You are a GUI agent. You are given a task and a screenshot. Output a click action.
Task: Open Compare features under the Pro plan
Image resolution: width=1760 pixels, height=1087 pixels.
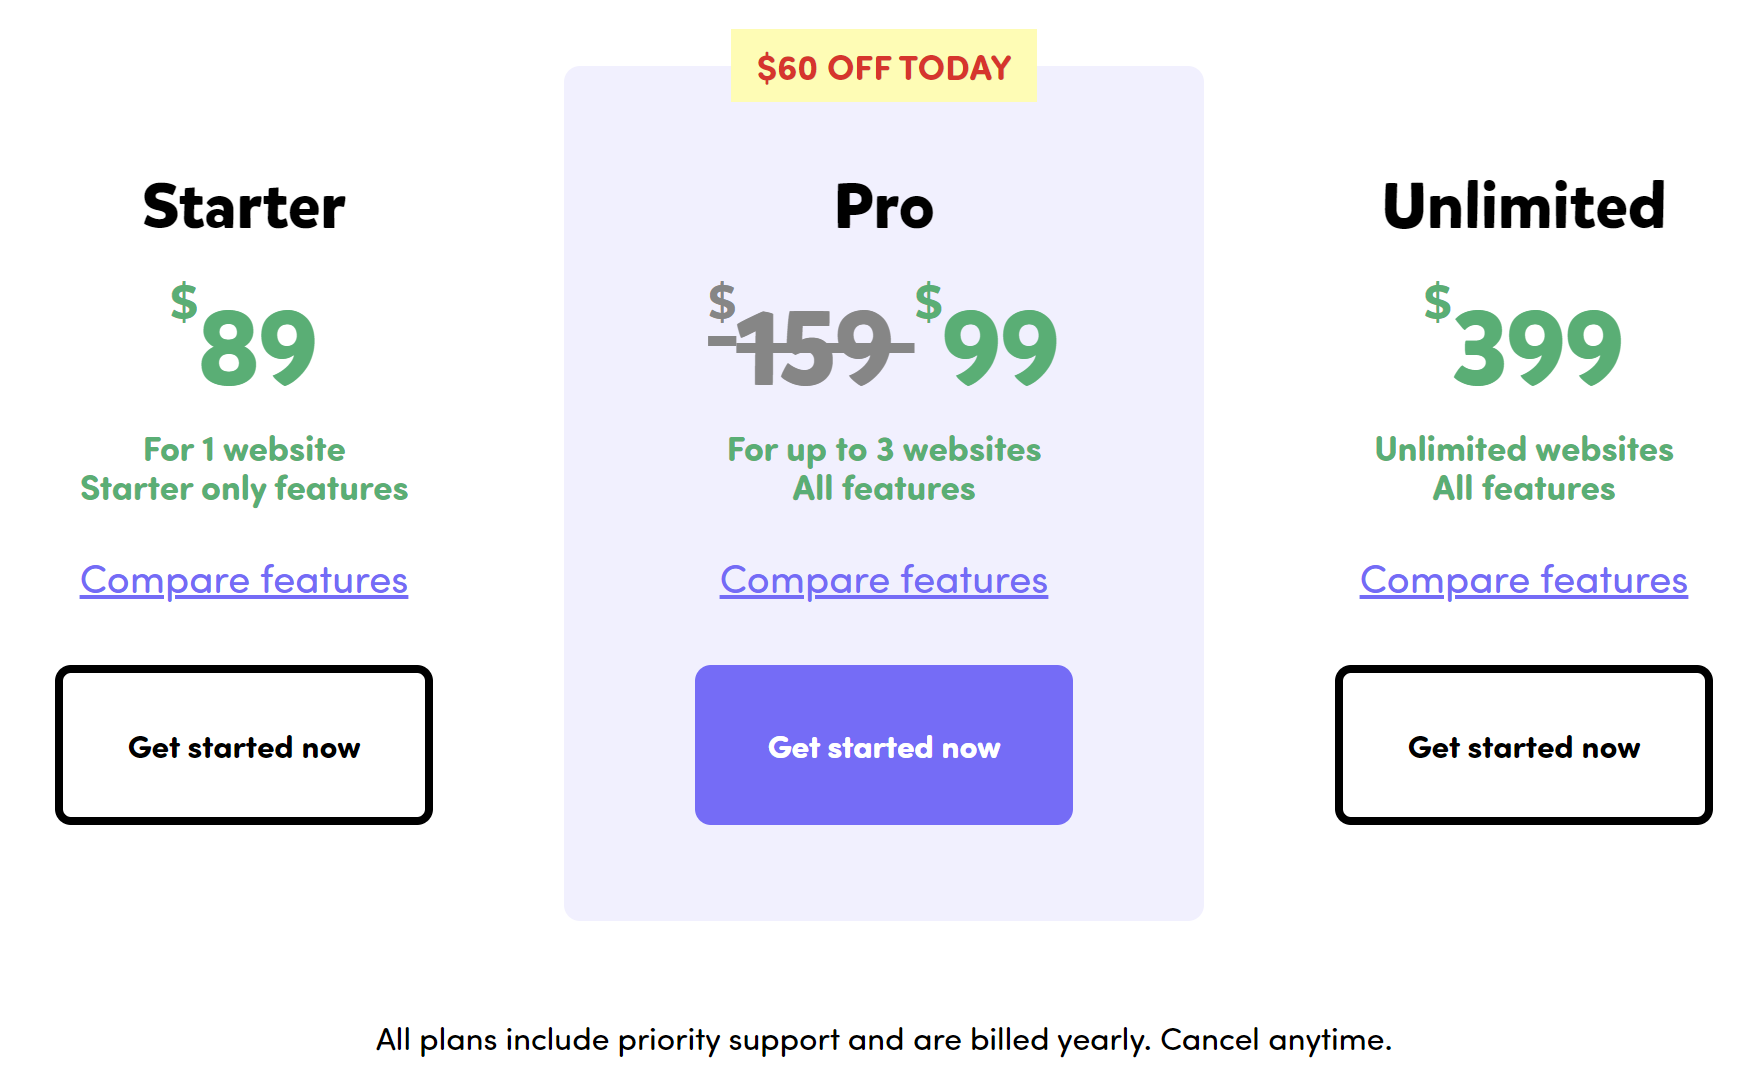883,580
